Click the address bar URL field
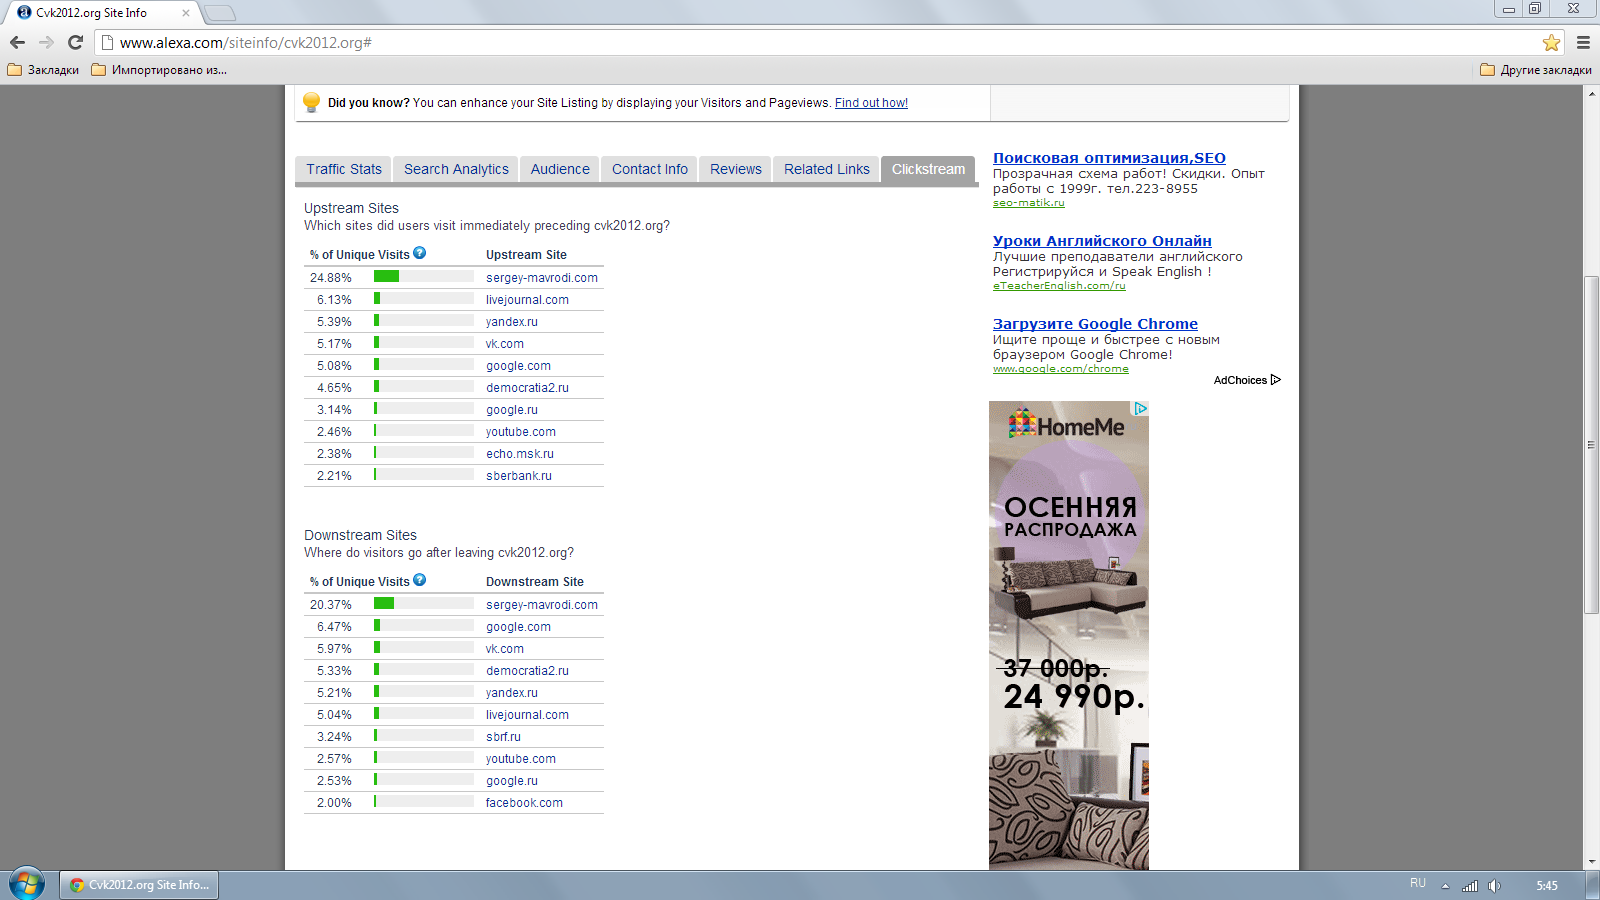The height and width of the screenshot is (900, 1600). [700, 43]
